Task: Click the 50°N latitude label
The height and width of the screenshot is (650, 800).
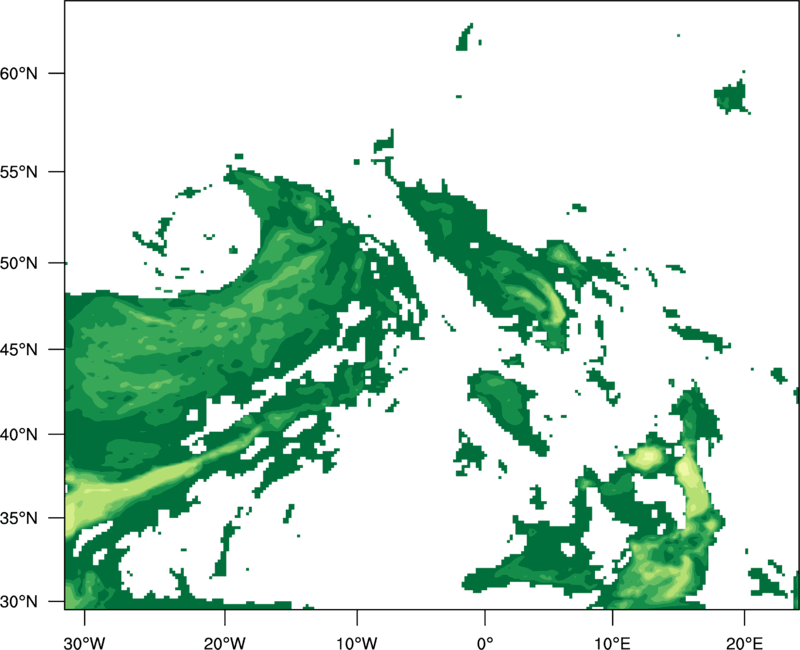Action: coord(19,263)
